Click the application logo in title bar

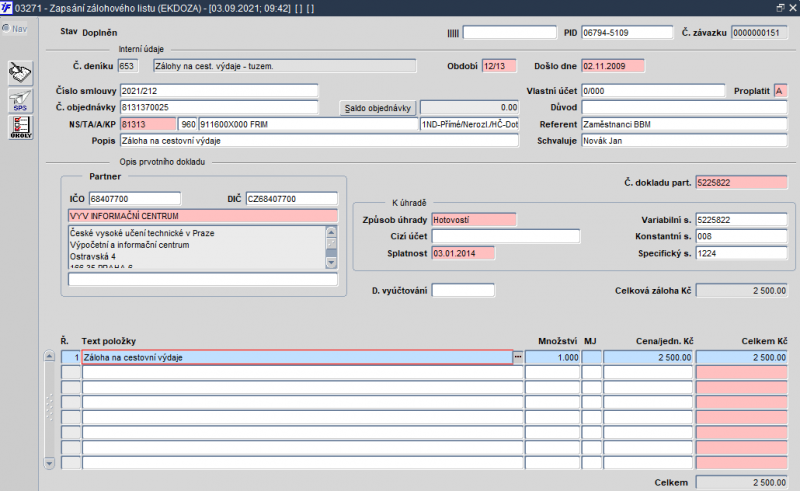tap(8, 7)
